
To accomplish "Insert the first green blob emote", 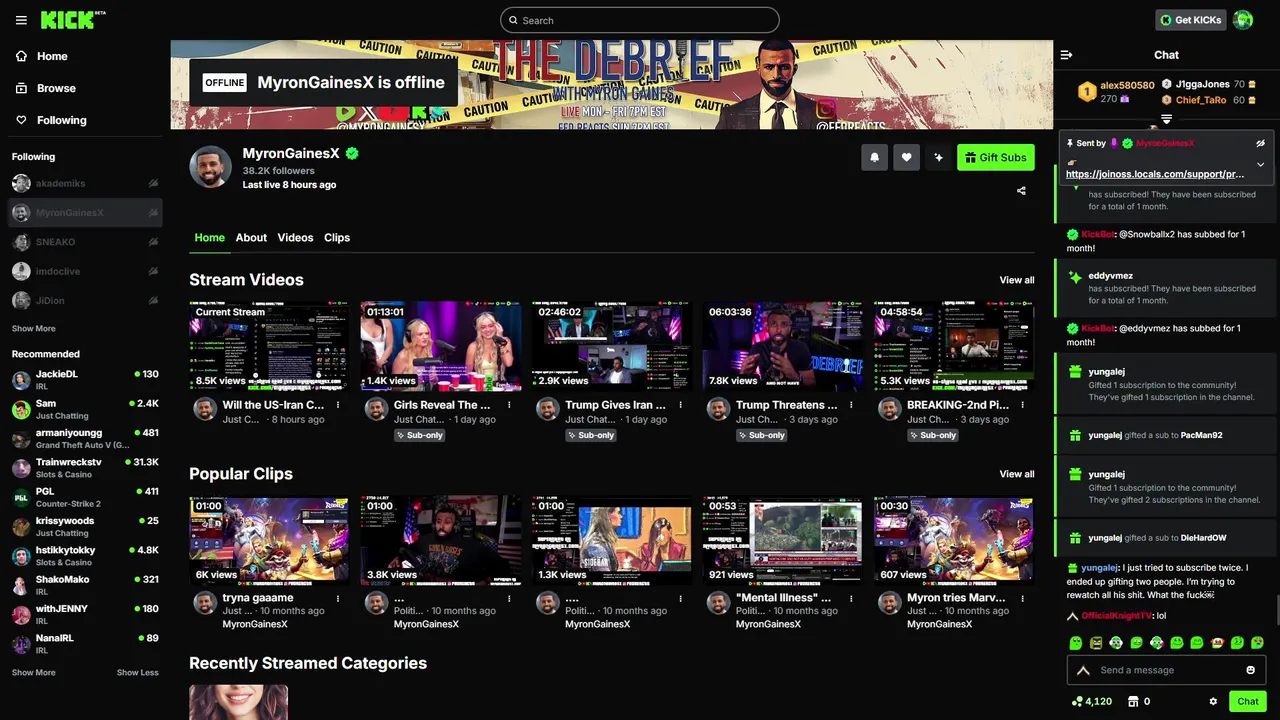I will (x=1076, y=643).
